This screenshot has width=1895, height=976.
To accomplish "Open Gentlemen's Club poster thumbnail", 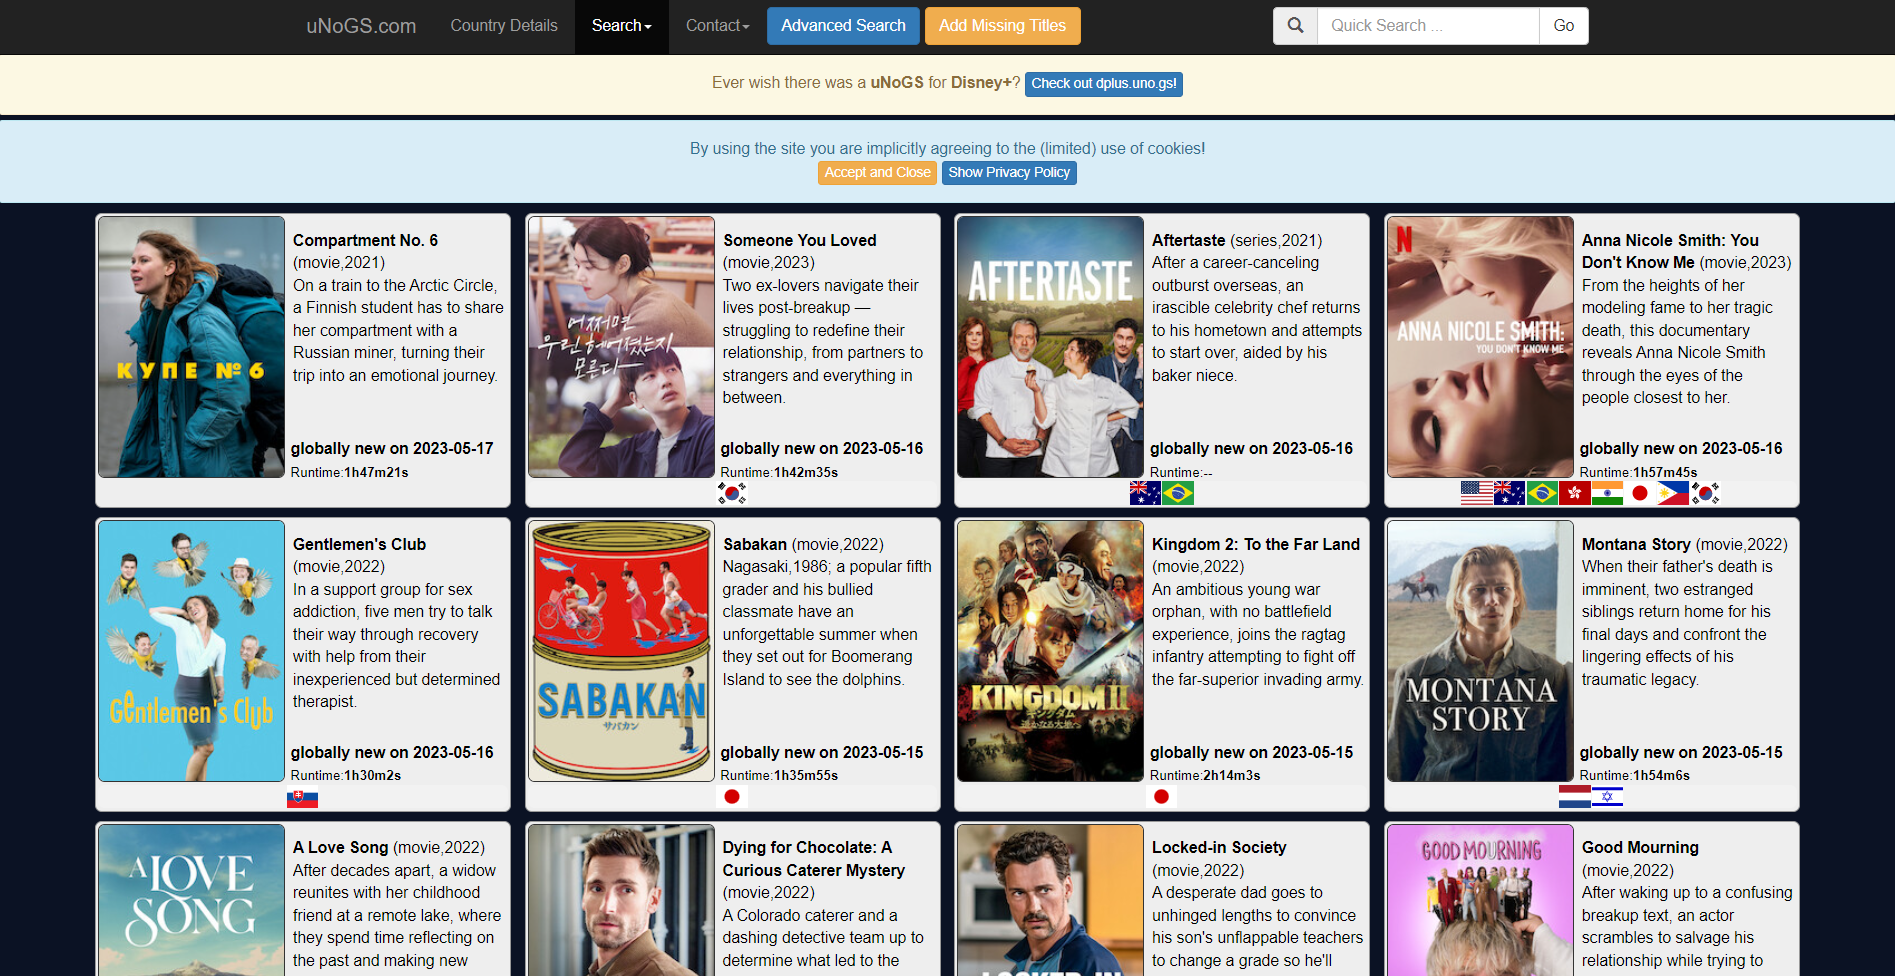I will pos(191,651).
